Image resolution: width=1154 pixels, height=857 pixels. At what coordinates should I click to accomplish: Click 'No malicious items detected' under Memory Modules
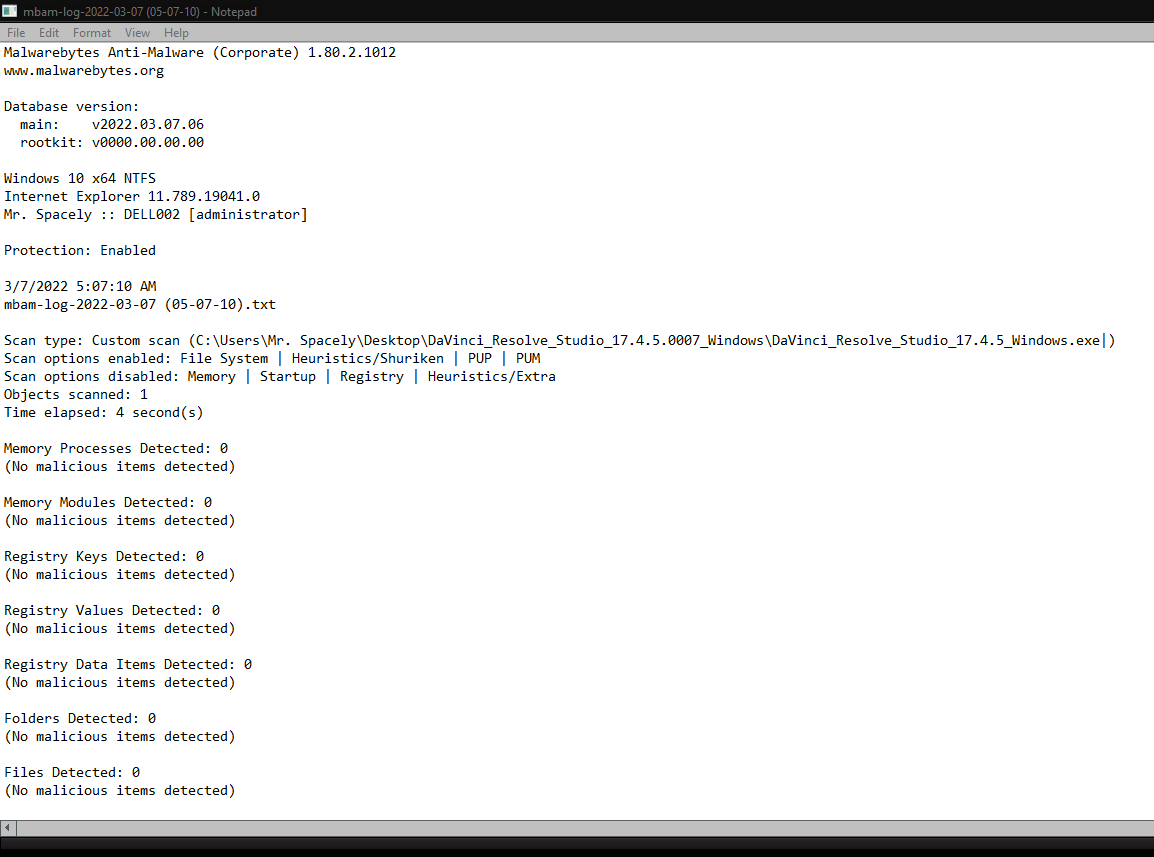(x=120, y=521)
